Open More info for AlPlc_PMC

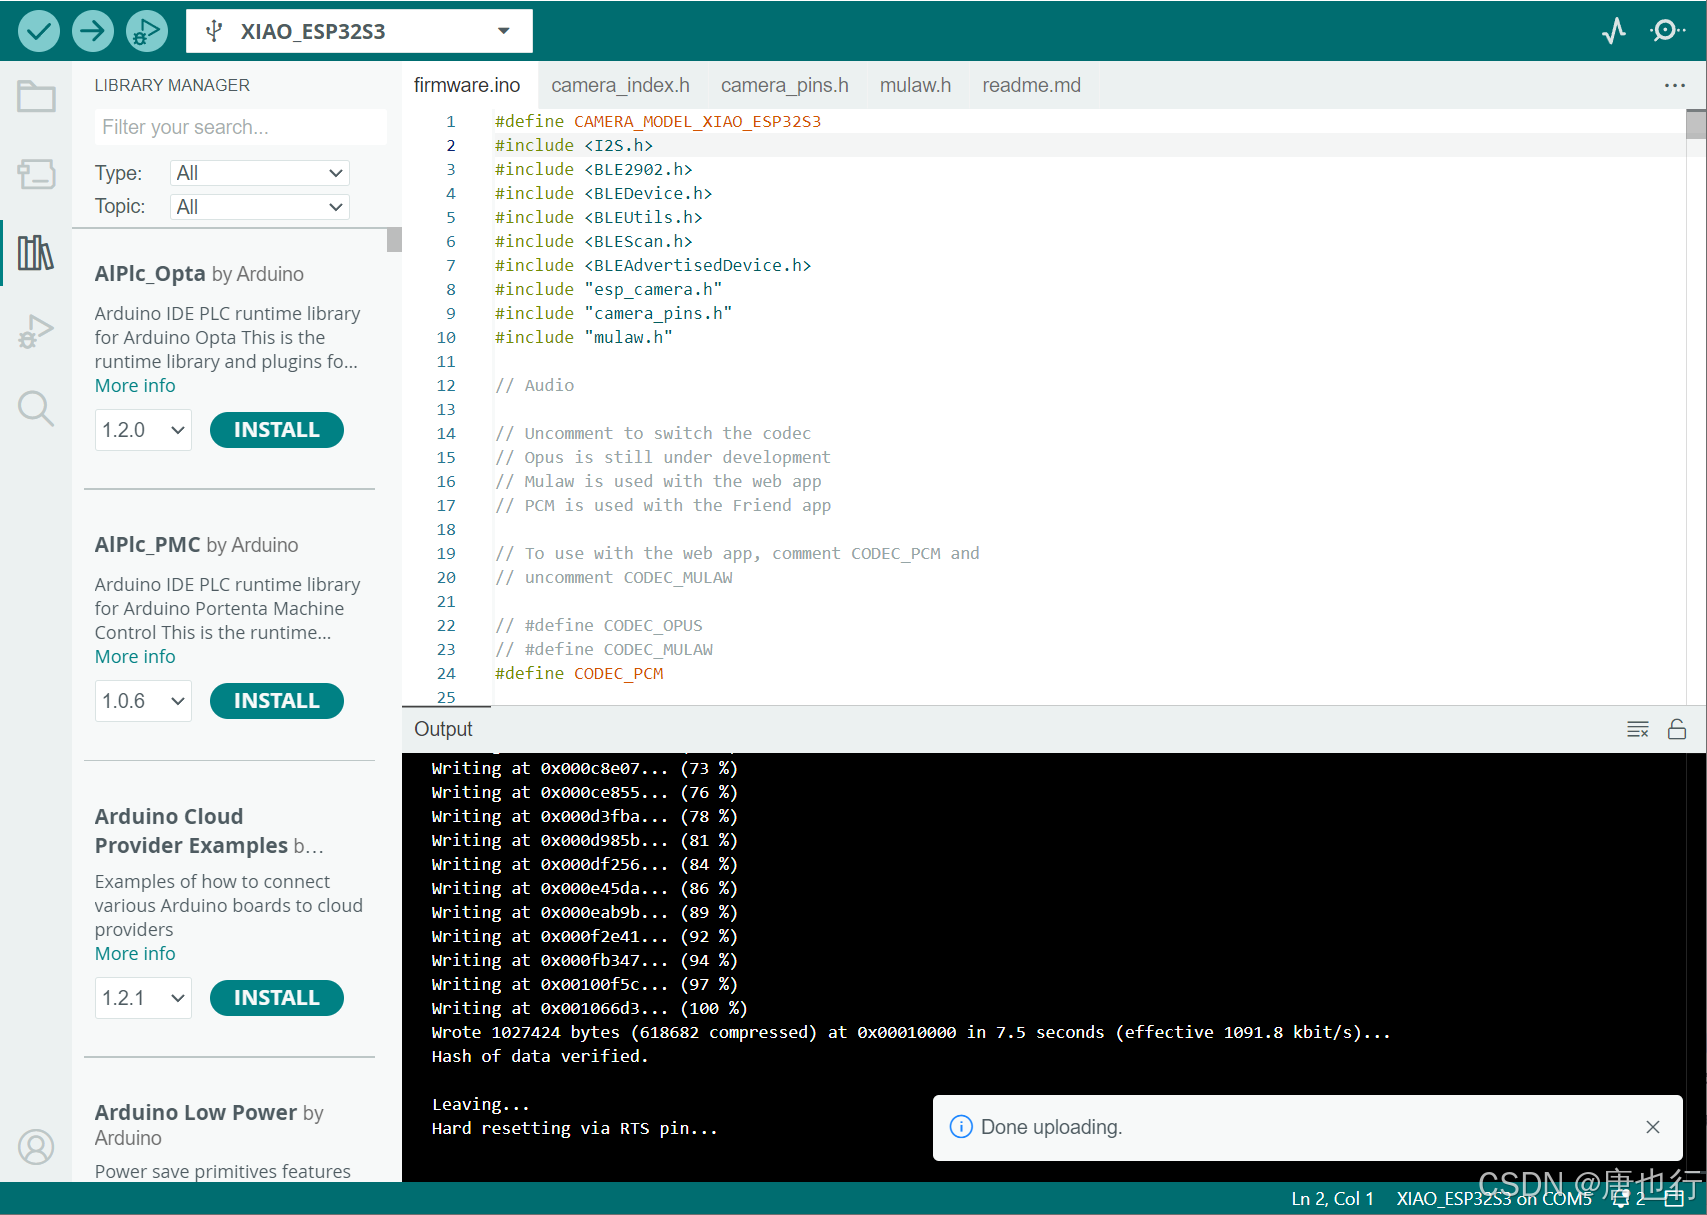135,657
